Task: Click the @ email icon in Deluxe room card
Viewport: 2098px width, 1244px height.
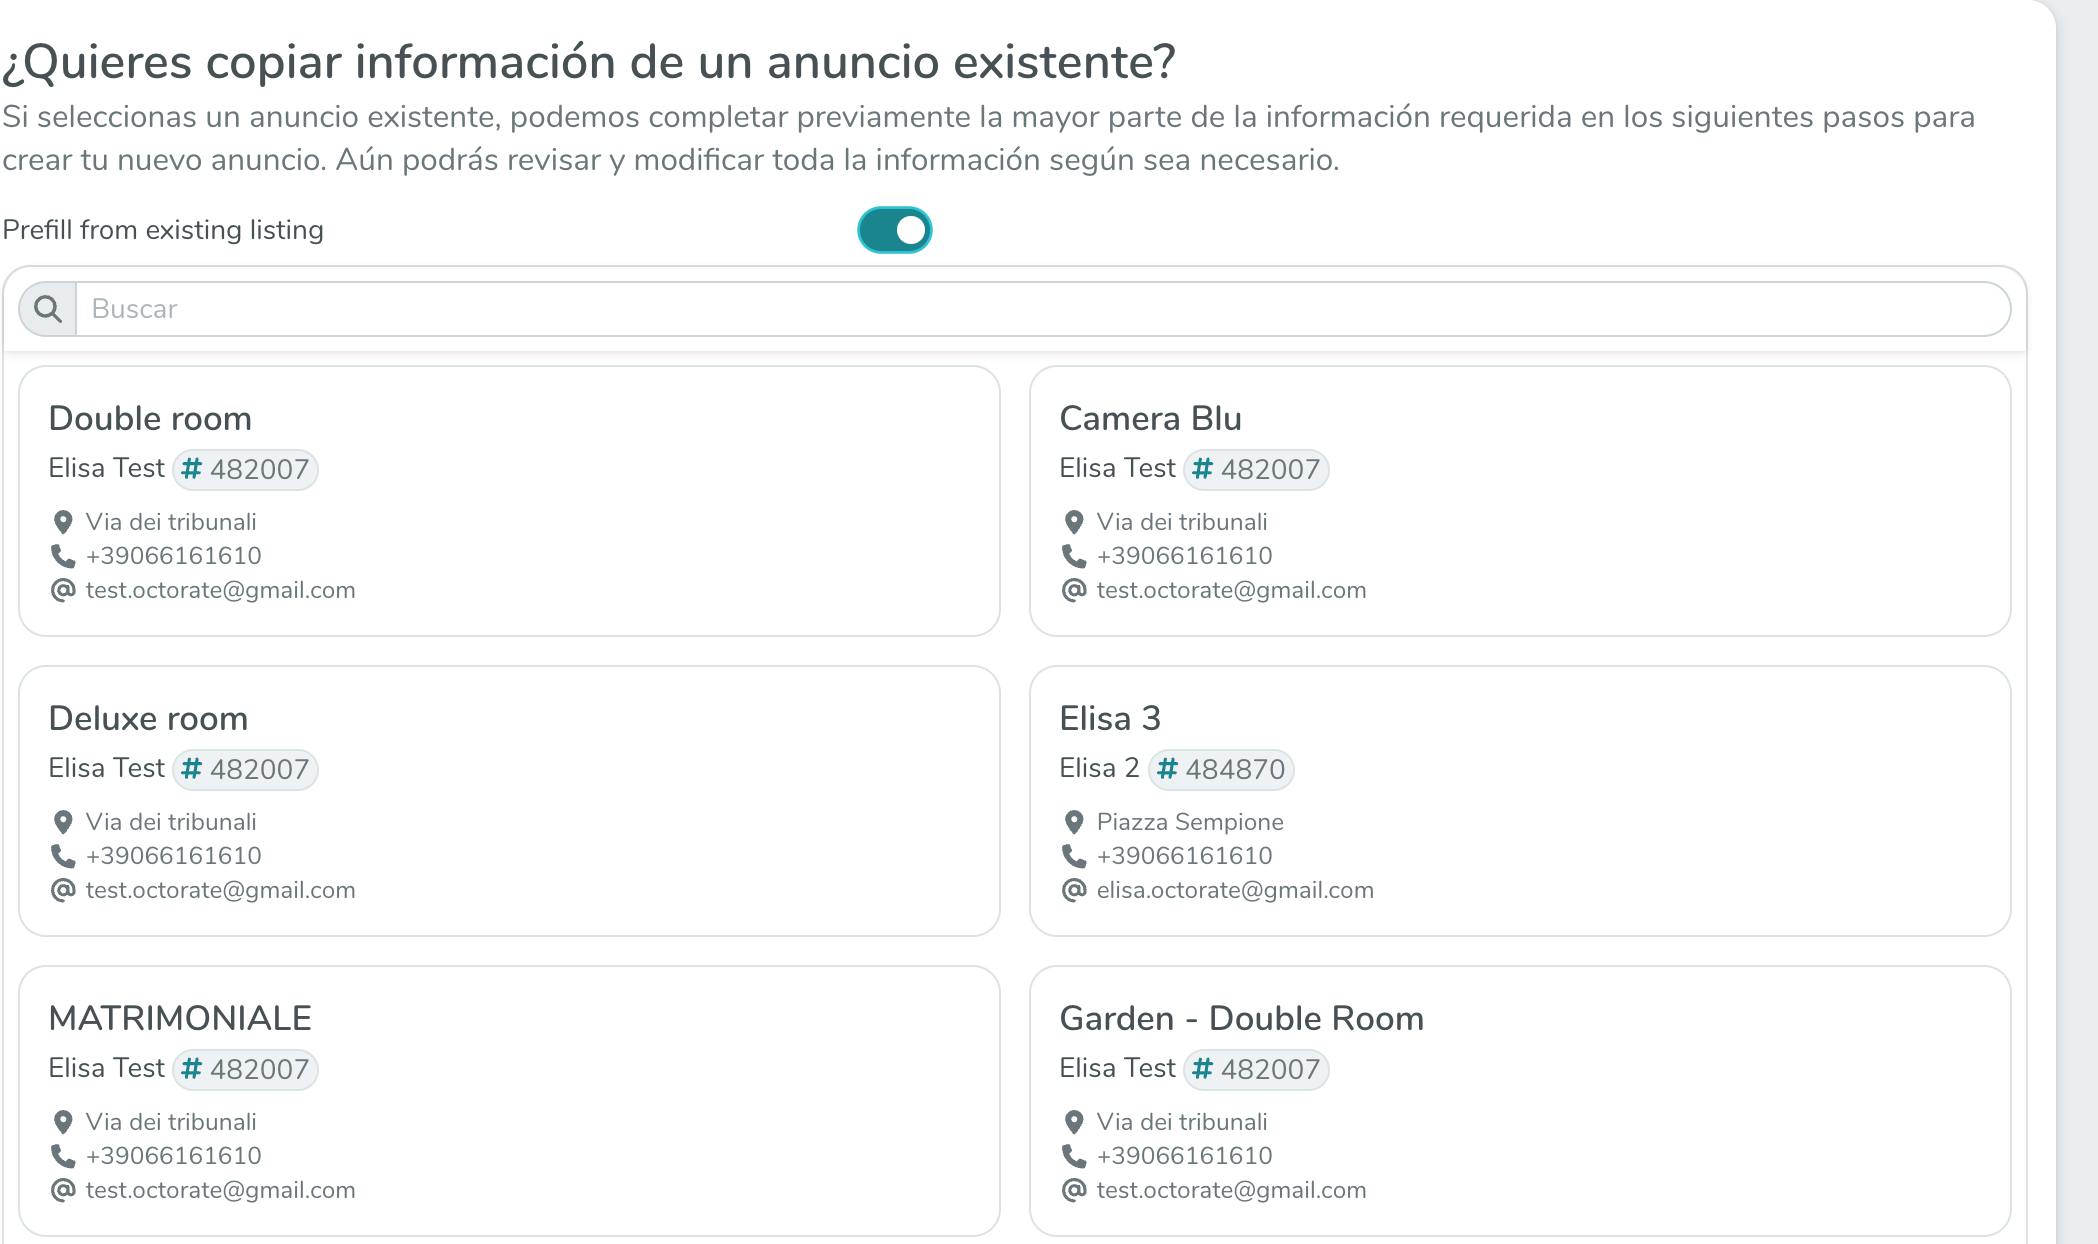Action: (63, 890)
